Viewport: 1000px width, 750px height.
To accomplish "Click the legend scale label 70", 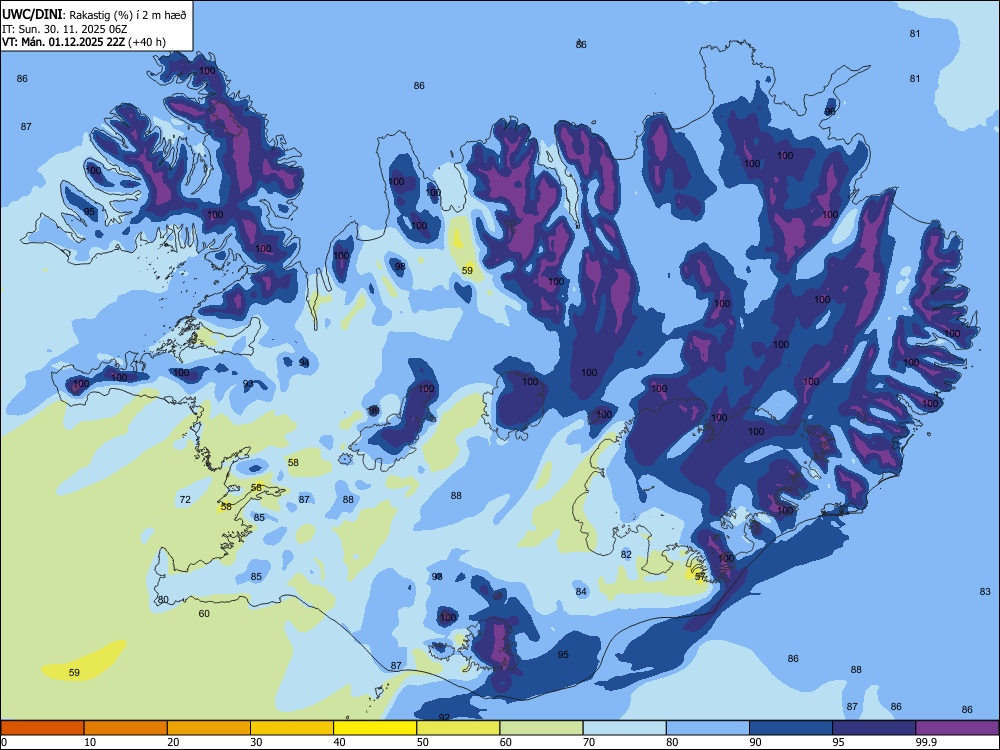I will coord(589,742).
